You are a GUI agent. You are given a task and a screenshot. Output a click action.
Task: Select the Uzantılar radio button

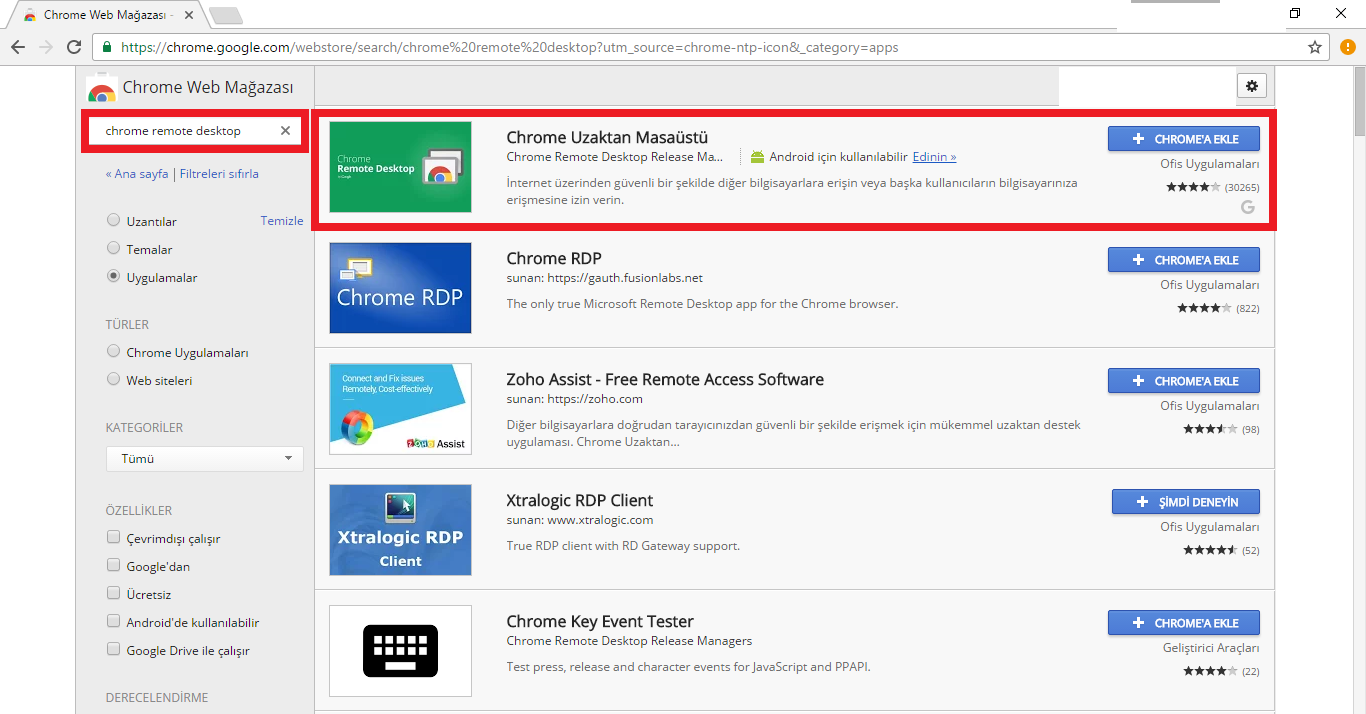pos(113,221)
